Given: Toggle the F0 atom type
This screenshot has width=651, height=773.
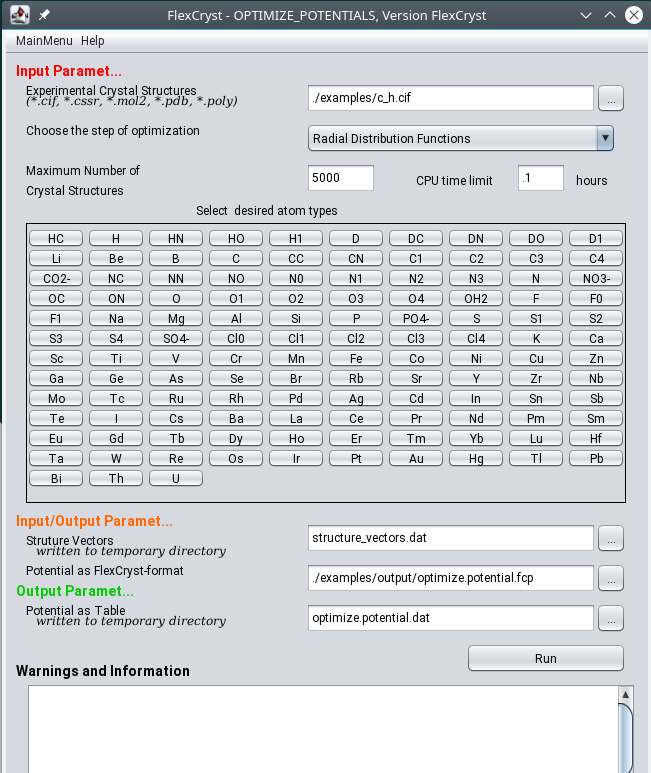Looking at the screenshot, I should click(x=596, y=298).
